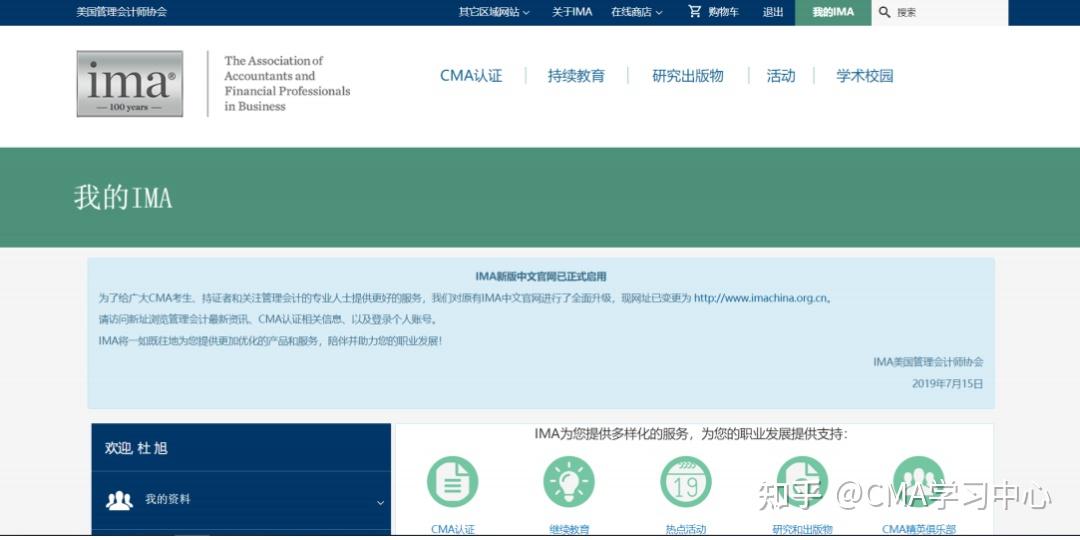Click the notice title IMA新版中文官网已正式启用
1080x540 pixels.
click(x=541, y=276)
